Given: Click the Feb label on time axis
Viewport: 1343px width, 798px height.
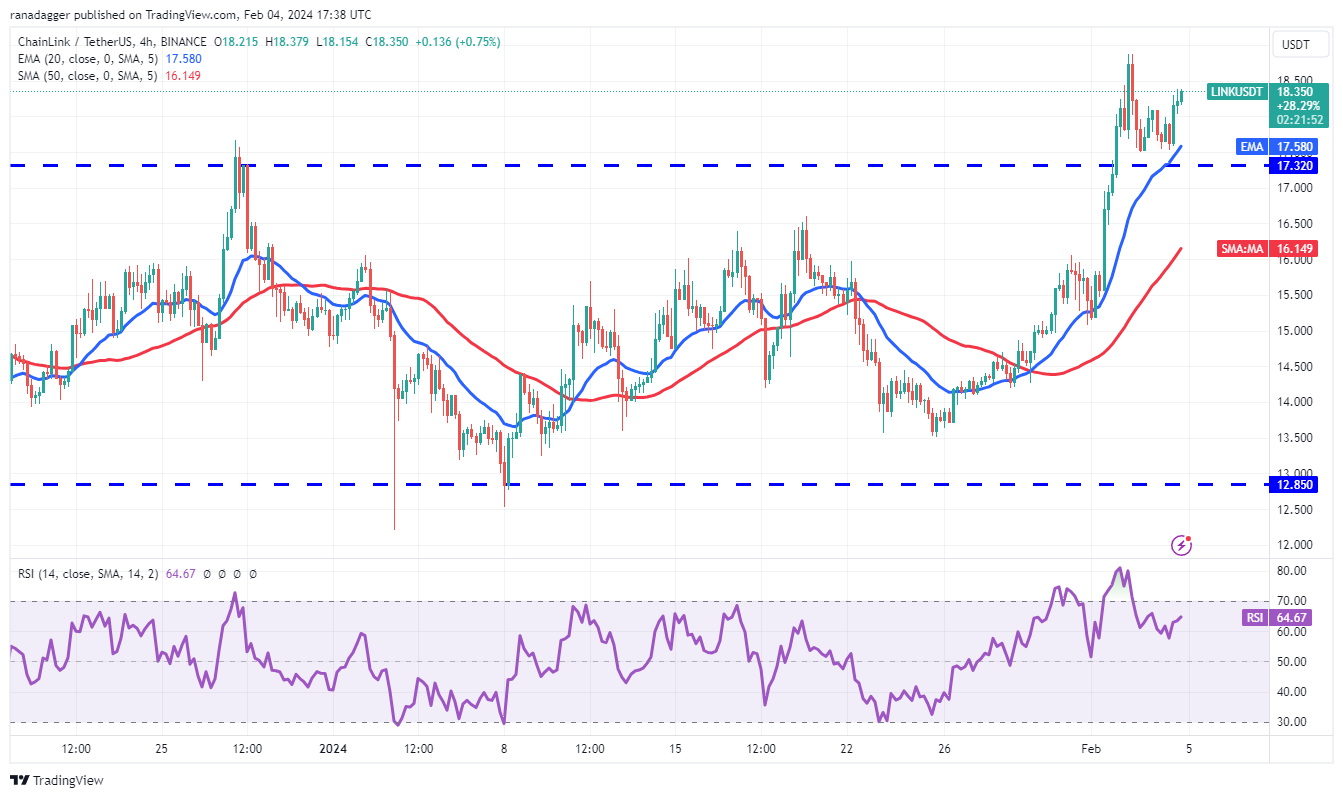Looking at the screenshot, I should [1091, 749].
